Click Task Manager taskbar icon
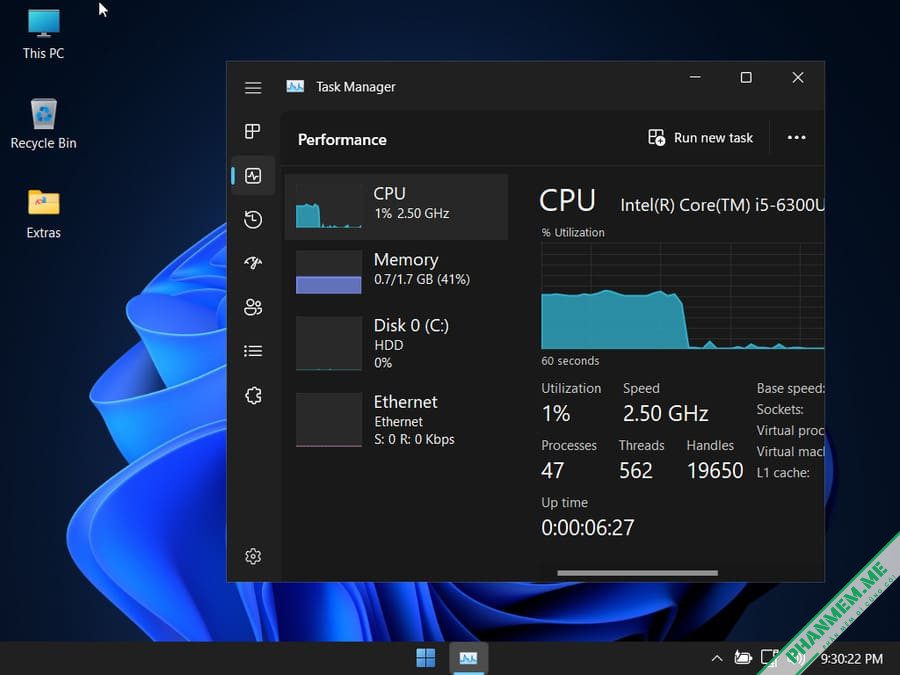900x675 pixels. coord(468,658)
